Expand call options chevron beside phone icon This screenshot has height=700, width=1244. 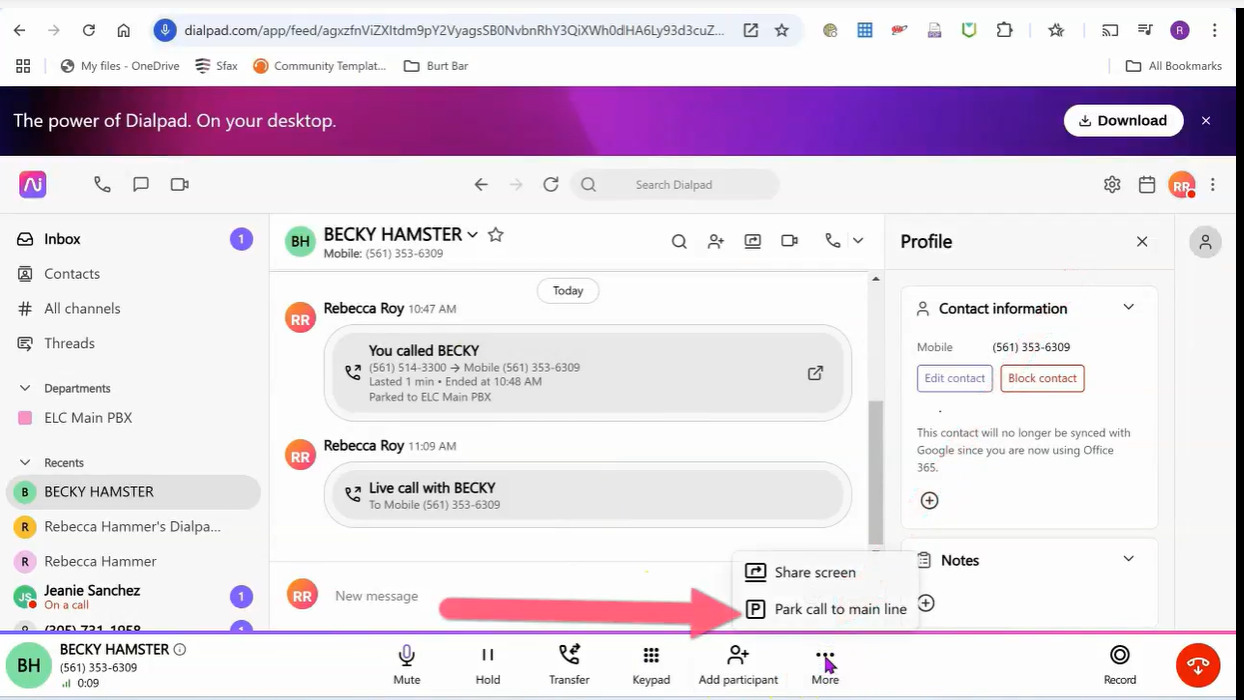coord(858,241)
